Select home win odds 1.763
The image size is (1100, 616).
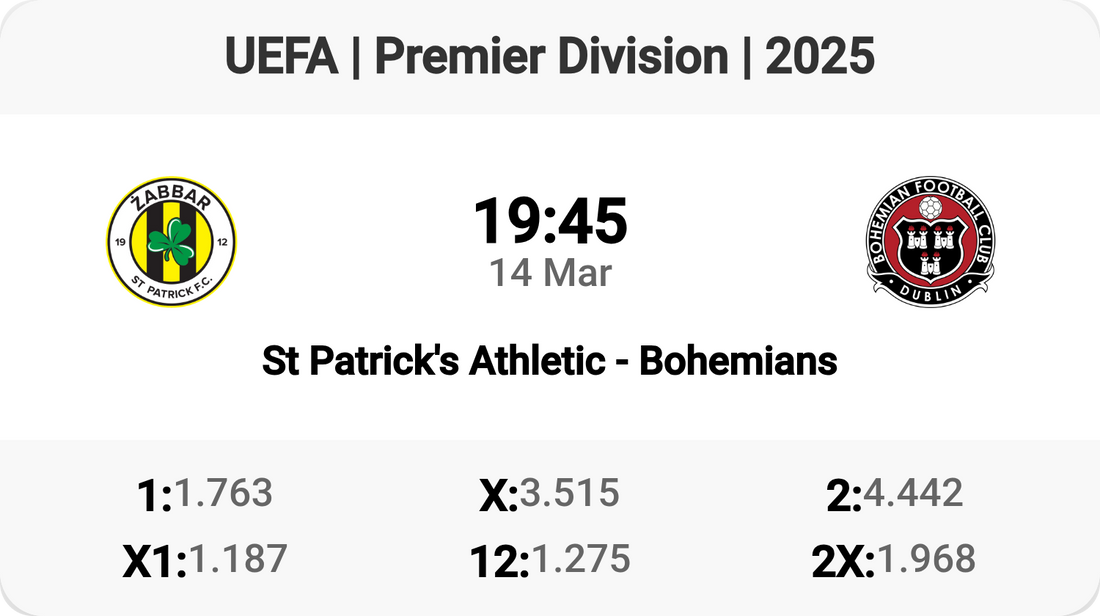223,493
